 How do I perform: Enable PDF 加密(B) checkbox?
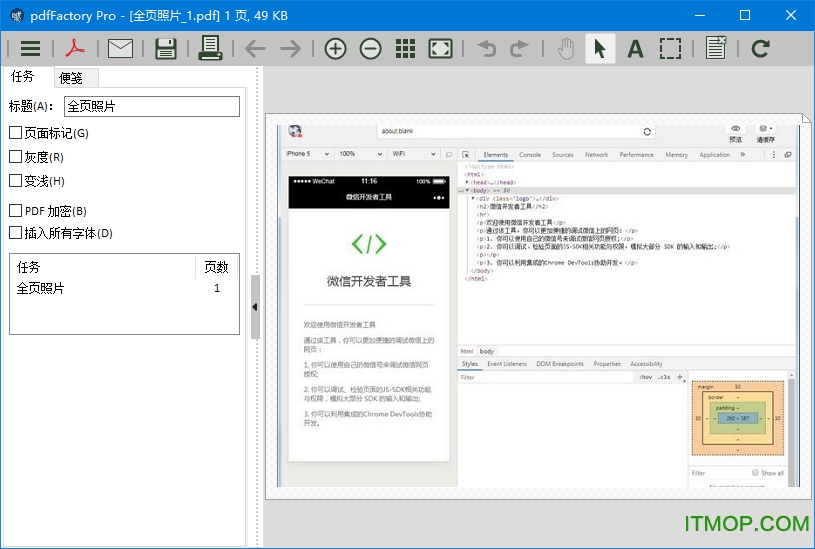pyautogui.click(x=16, y=211)
